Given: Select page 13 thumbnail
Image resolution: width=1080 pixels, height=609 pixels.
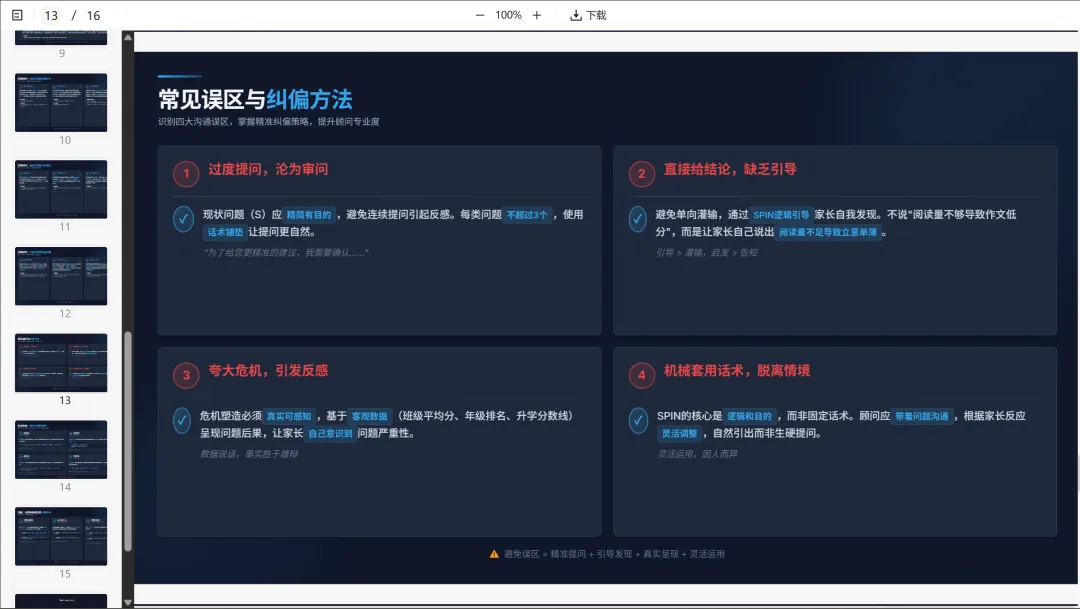Looking at the screenshot, I should point(61,363).
